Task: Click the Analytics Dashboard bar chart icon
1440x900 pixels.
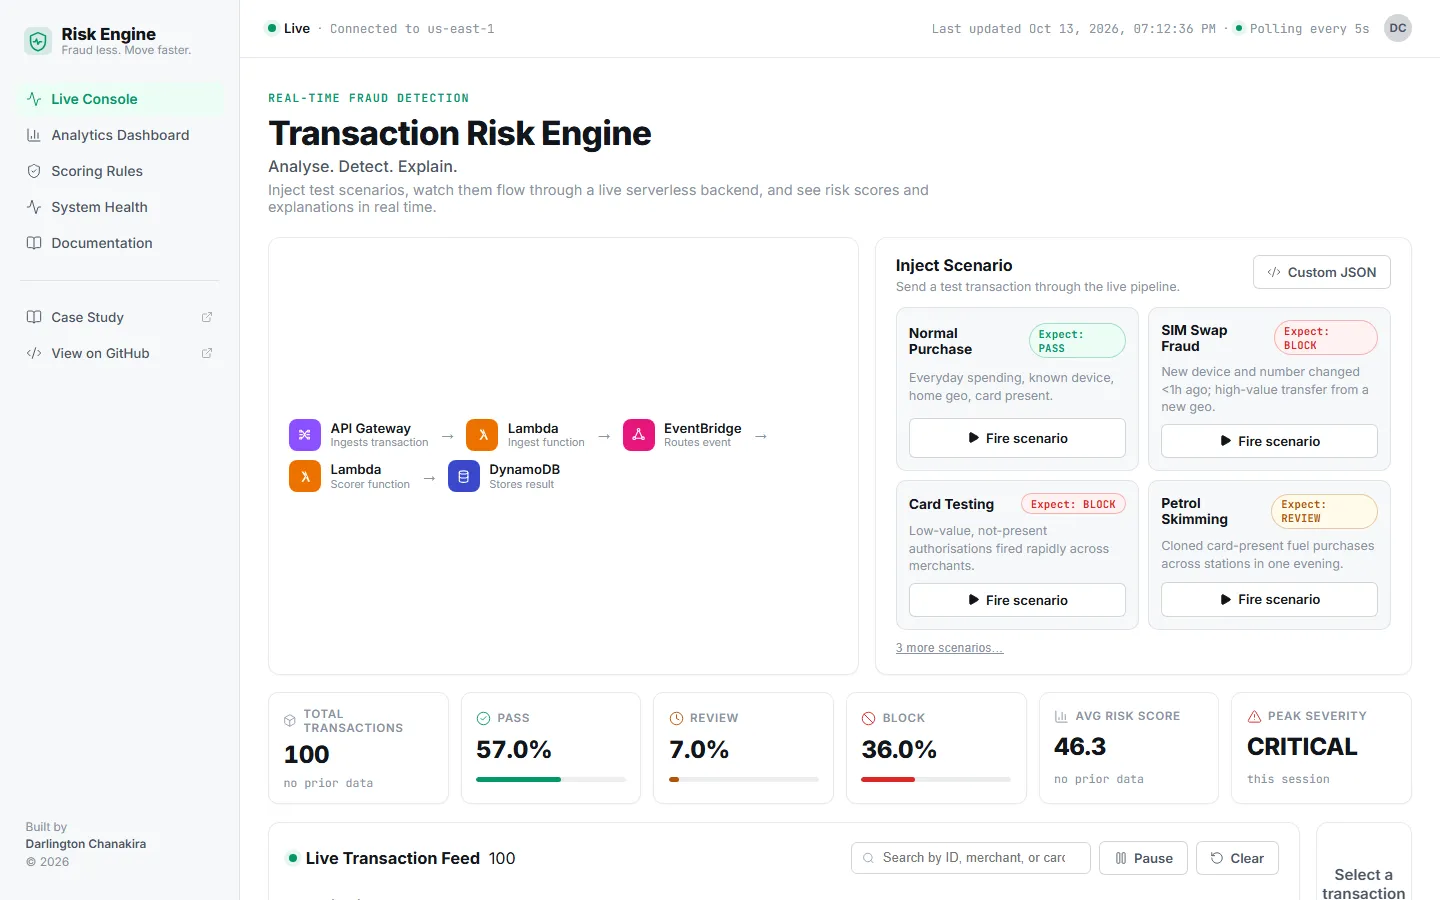Action: pyautogui.click(x=34, y=135)
